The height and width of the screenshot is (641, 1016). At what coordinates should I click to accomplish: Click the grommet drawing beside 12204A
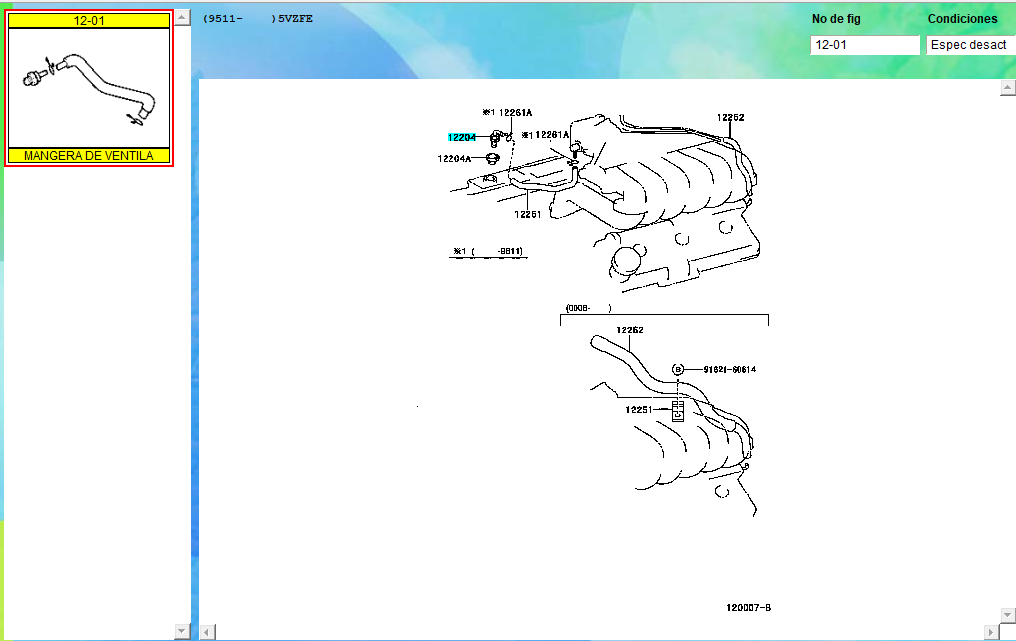pos(492,158)
